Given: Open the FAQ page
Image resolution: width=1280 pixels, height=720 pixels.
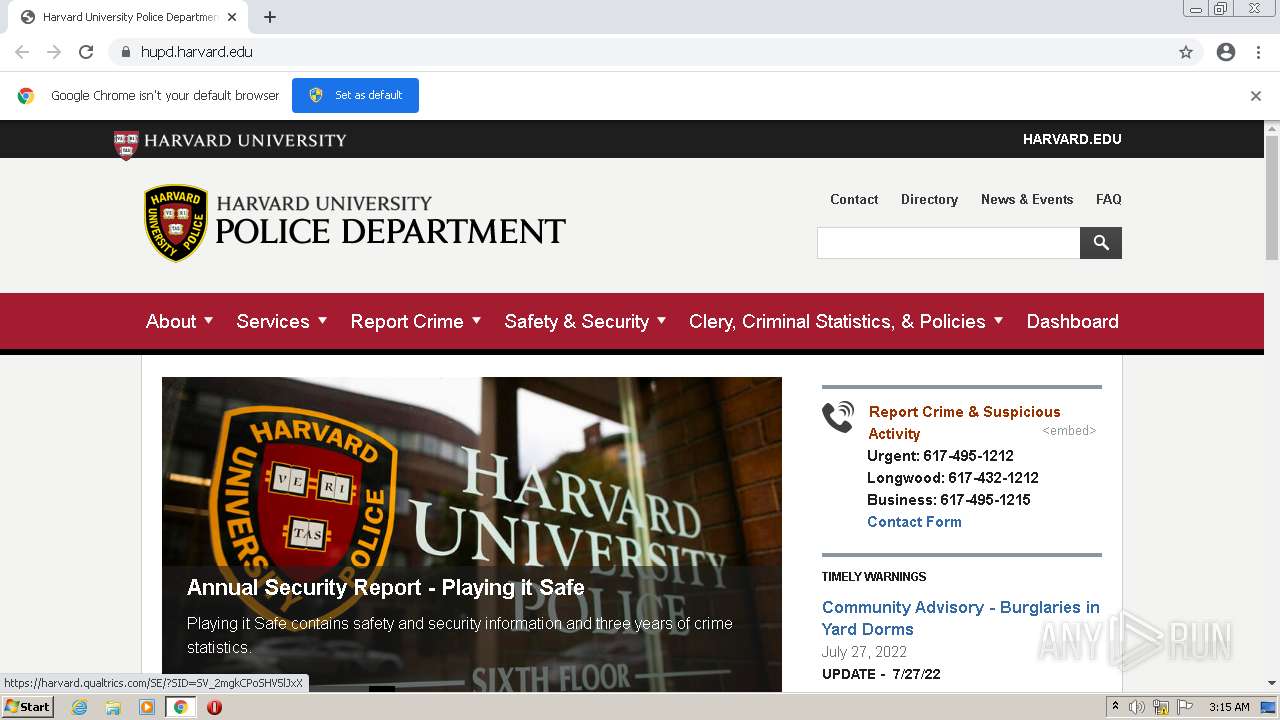Looking at the screenshot, I should (x=1109, y=199).
